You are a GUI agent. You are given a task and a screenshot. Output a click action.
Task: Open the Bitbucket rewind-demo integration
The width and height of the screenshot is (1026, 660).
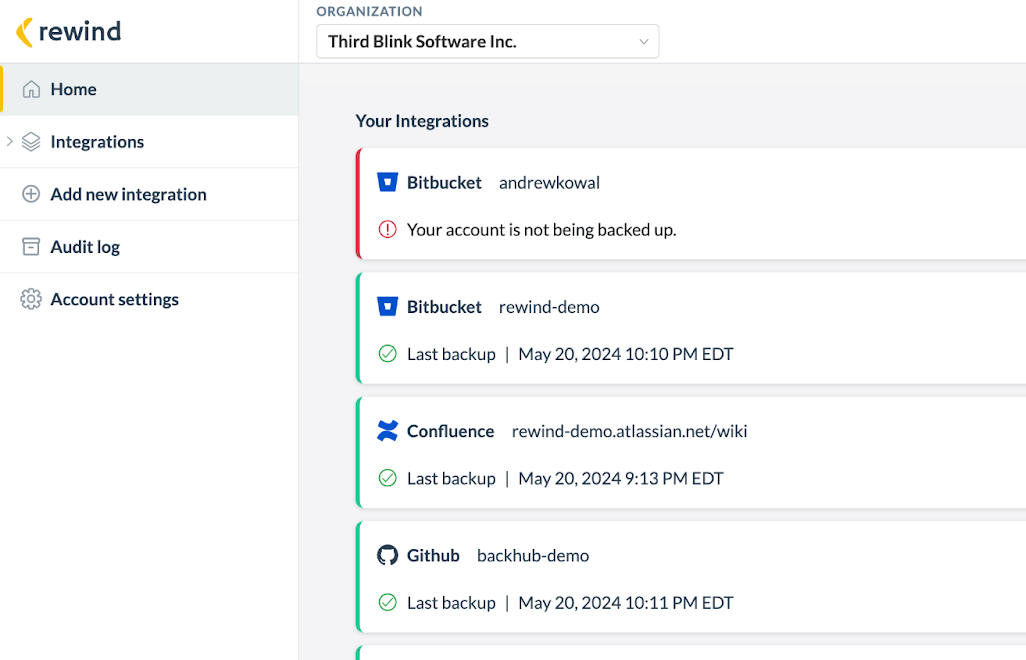pyautogui.click(x=691, y=328)
